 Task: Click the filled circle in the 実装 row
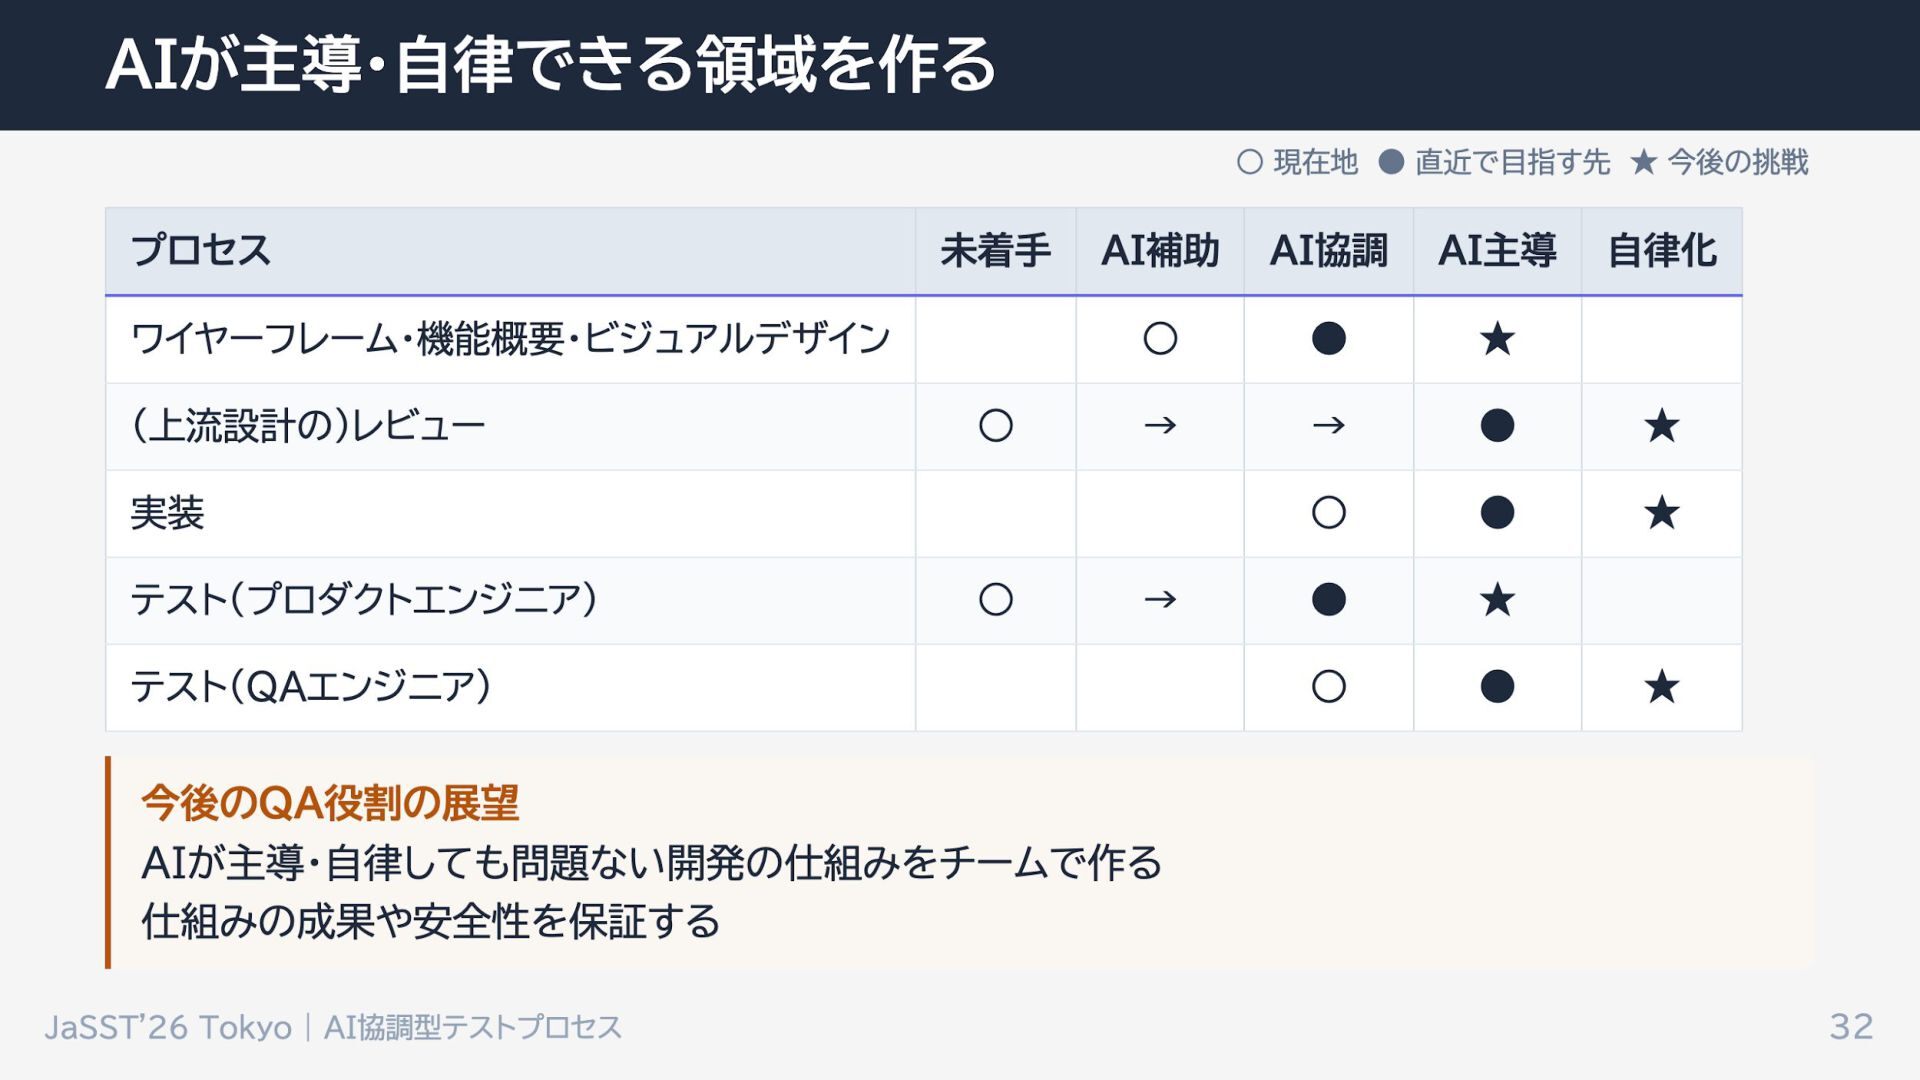coord(1497,513)
